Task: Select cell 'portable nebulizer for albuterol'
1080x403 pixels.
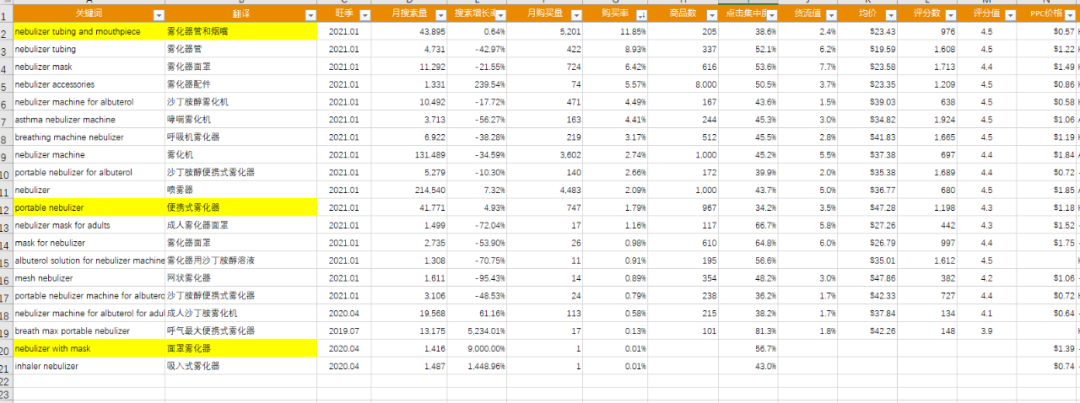Action: pos(89,172)
